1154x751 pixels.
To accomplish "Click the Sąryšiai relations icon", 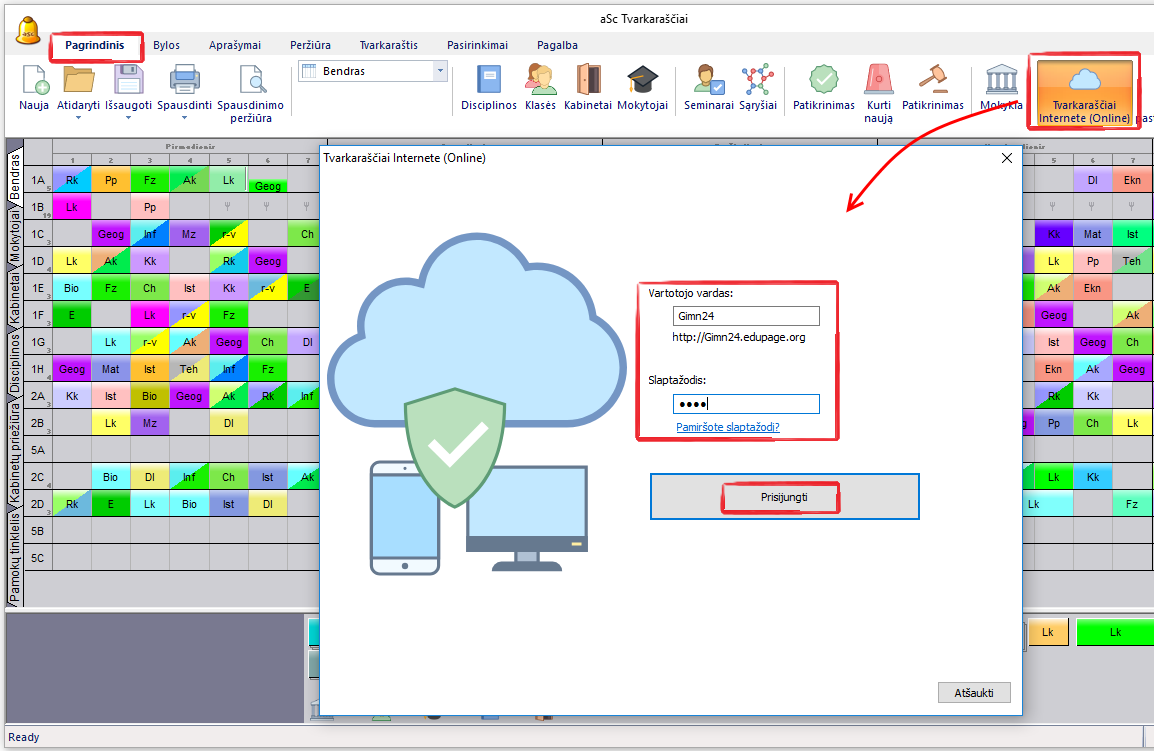I will (x=758, y=82).
